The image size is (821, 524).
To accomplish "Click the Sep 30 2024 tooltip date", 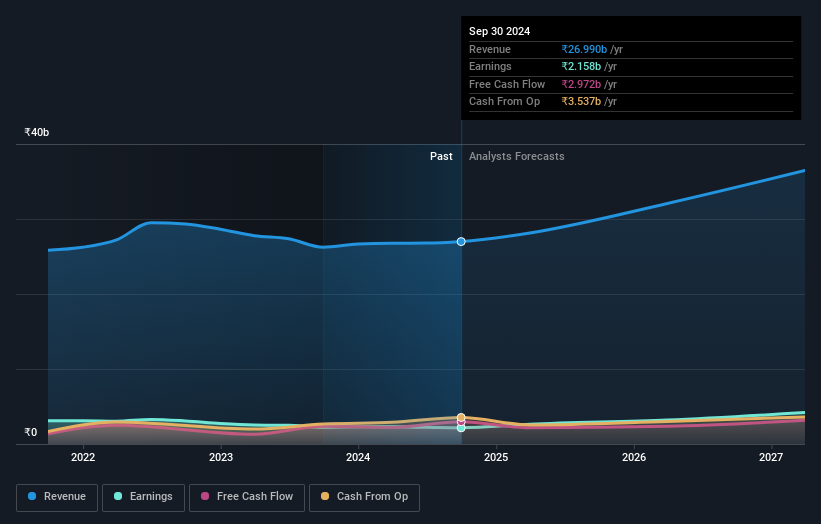I will pyautogui.click(x=500, y=31).
